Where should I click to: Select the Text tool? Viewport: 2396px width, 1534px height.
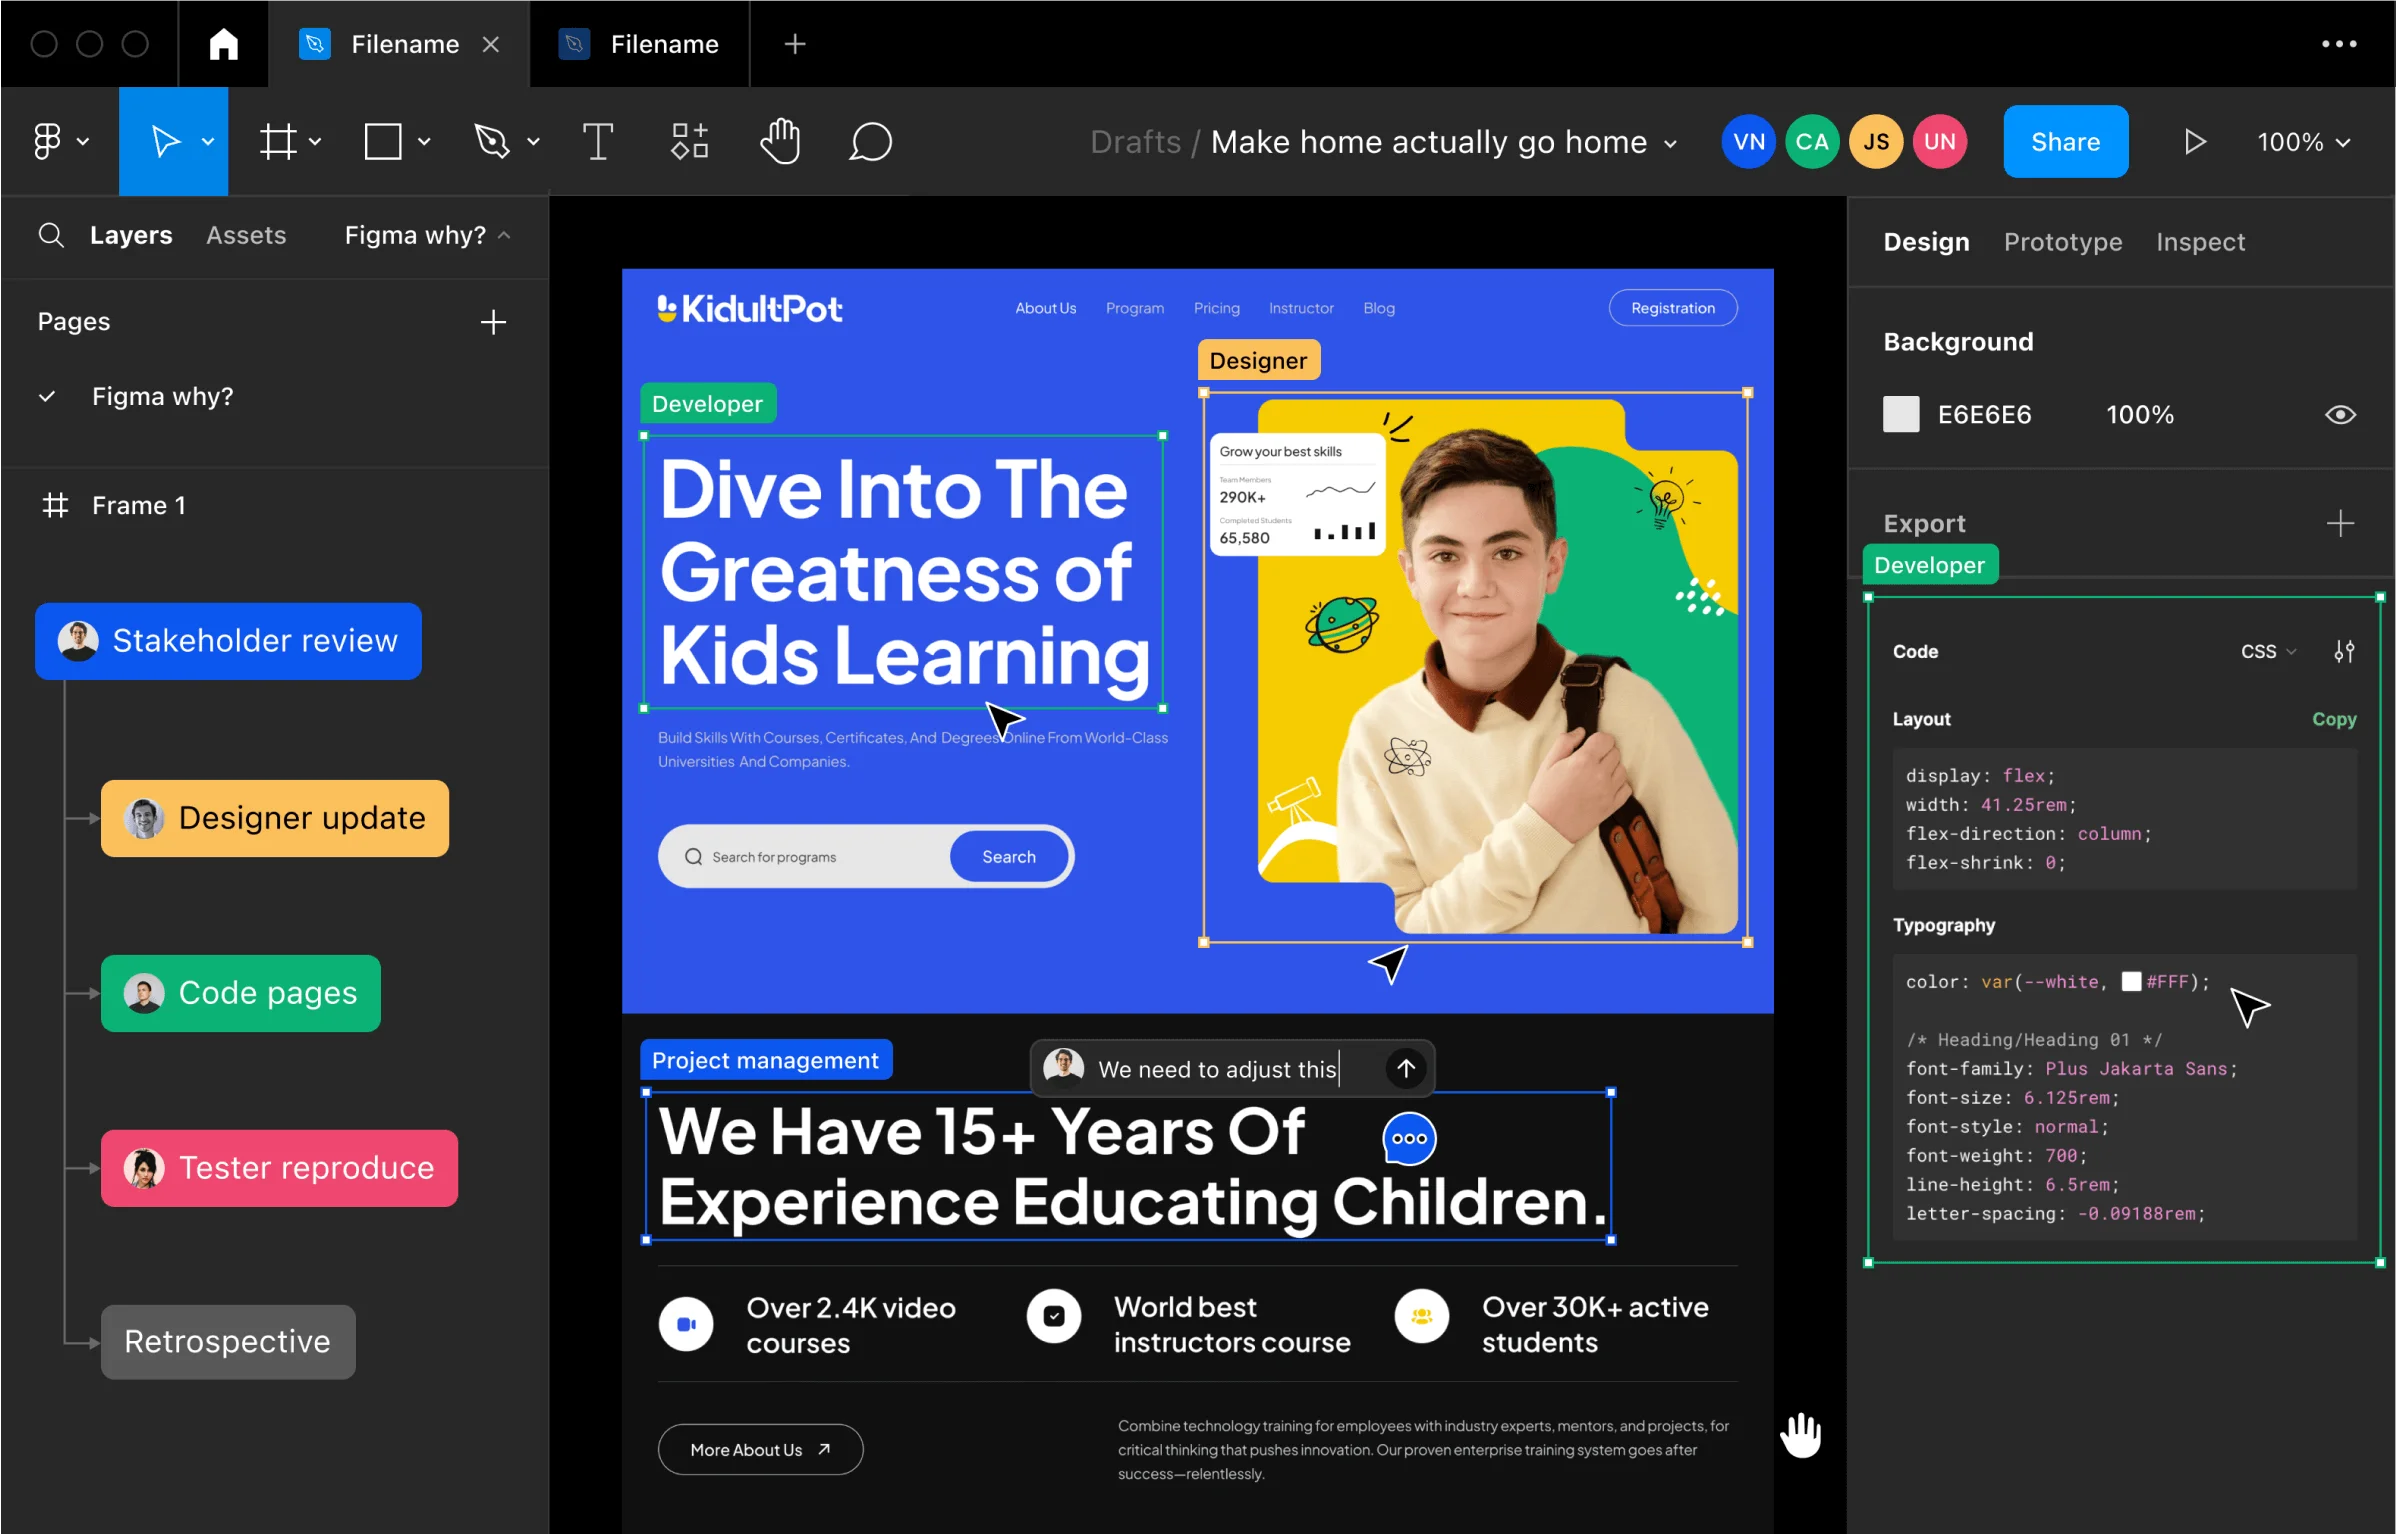pyautogui.click(x=597, y=142)
